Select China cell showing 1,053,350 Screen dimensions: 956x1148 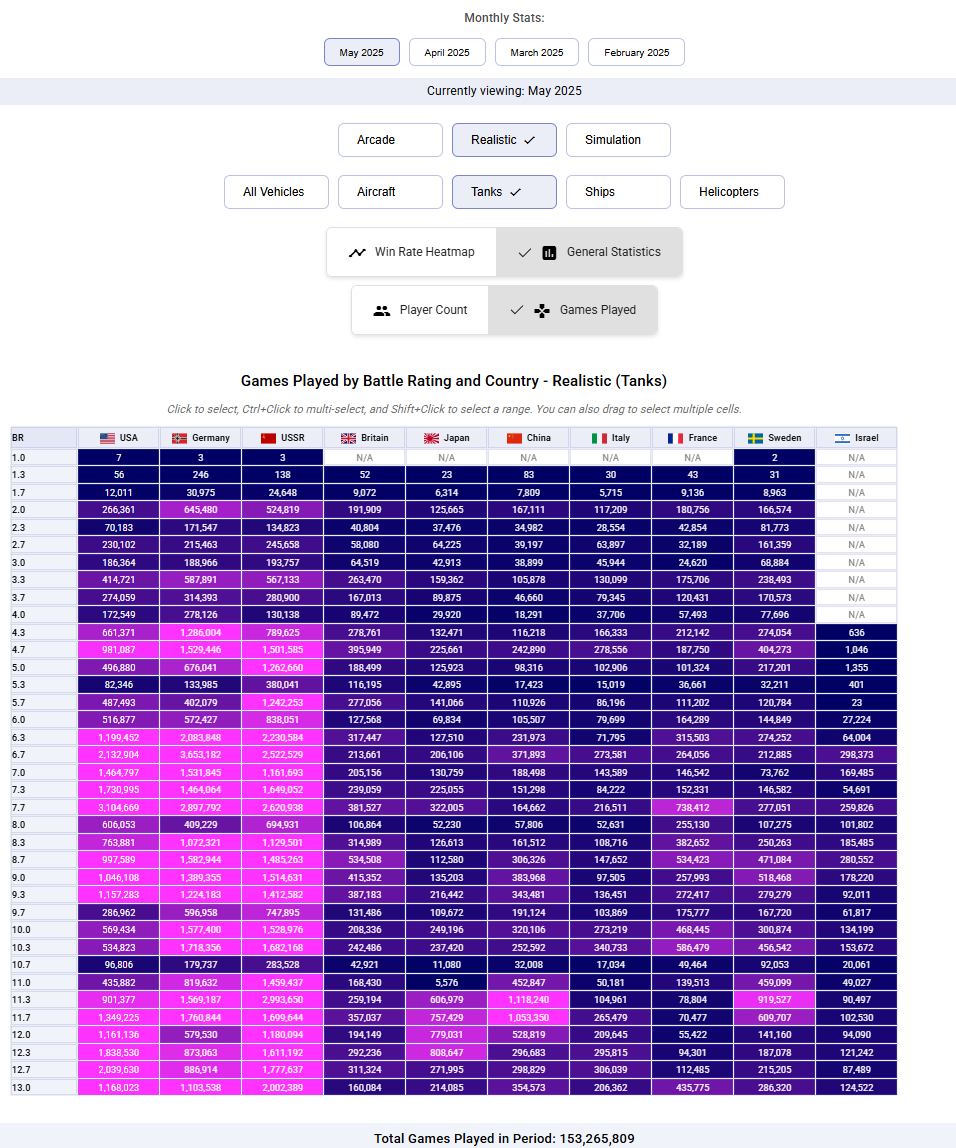[529, 1018]
